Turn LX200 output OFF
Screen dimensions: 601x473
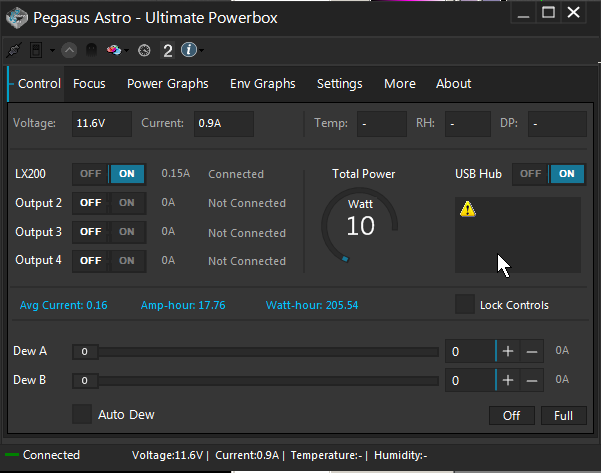click(x=91, y=174)
